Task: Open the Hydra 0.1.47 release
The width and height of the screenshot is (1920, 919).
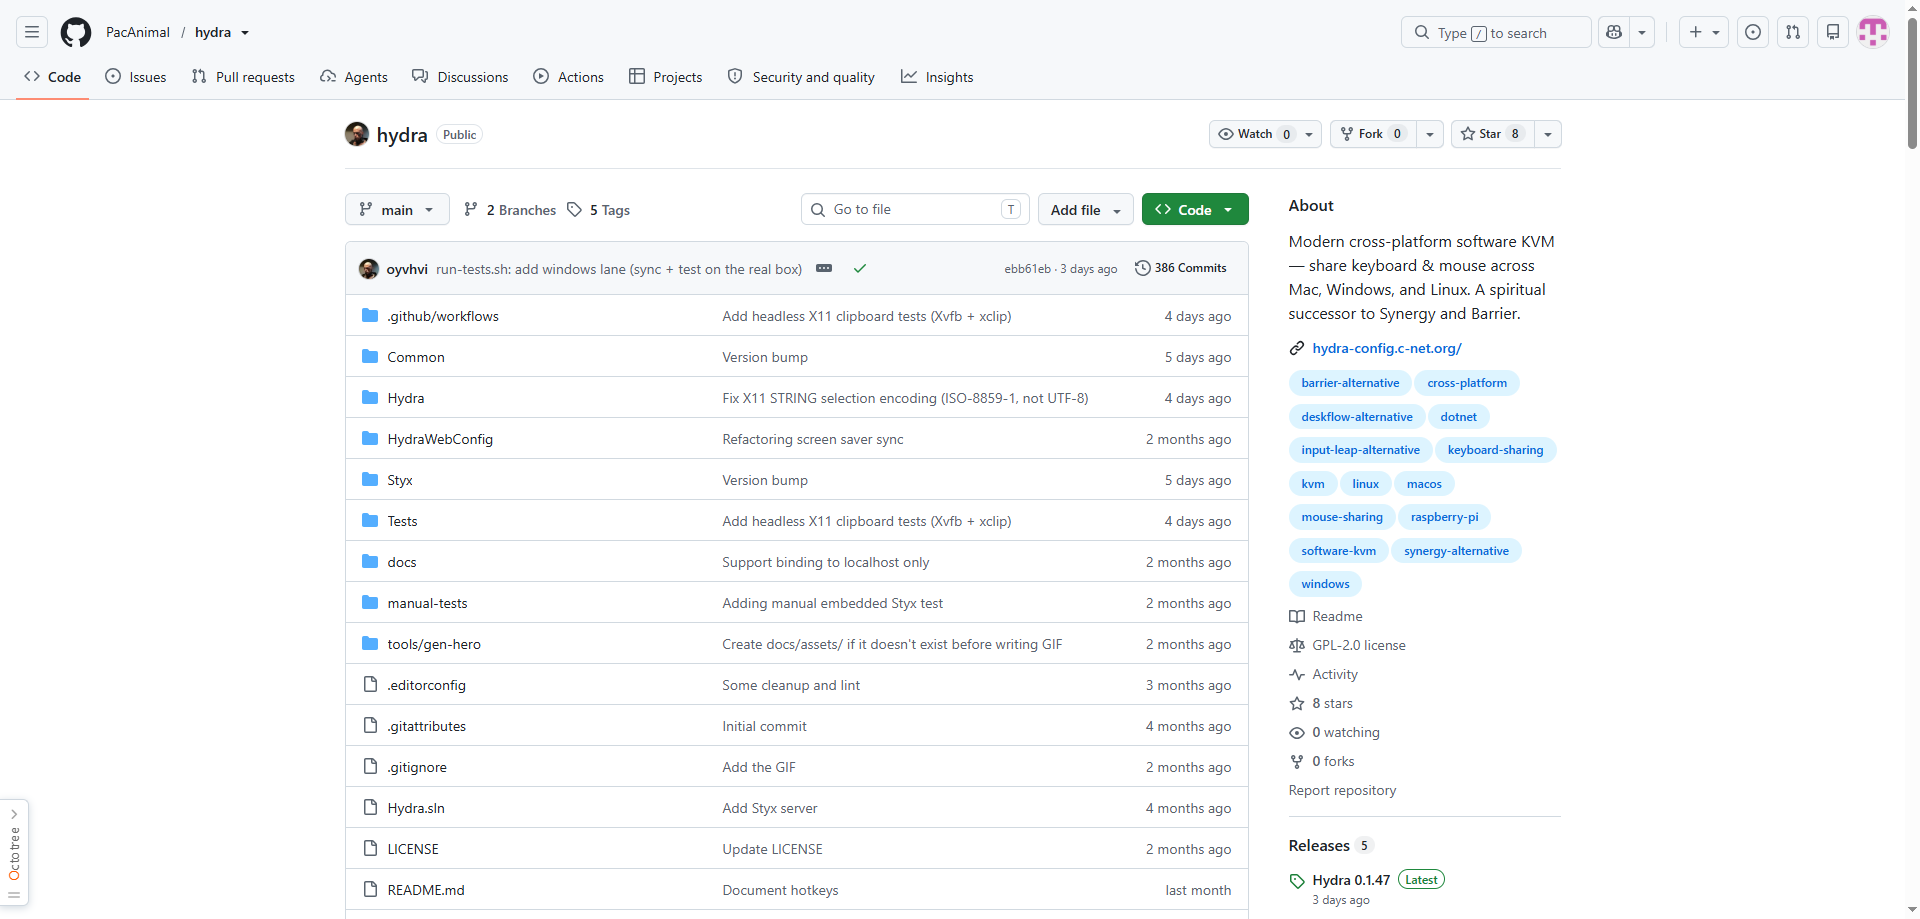Action: [x=1351, y=880]
